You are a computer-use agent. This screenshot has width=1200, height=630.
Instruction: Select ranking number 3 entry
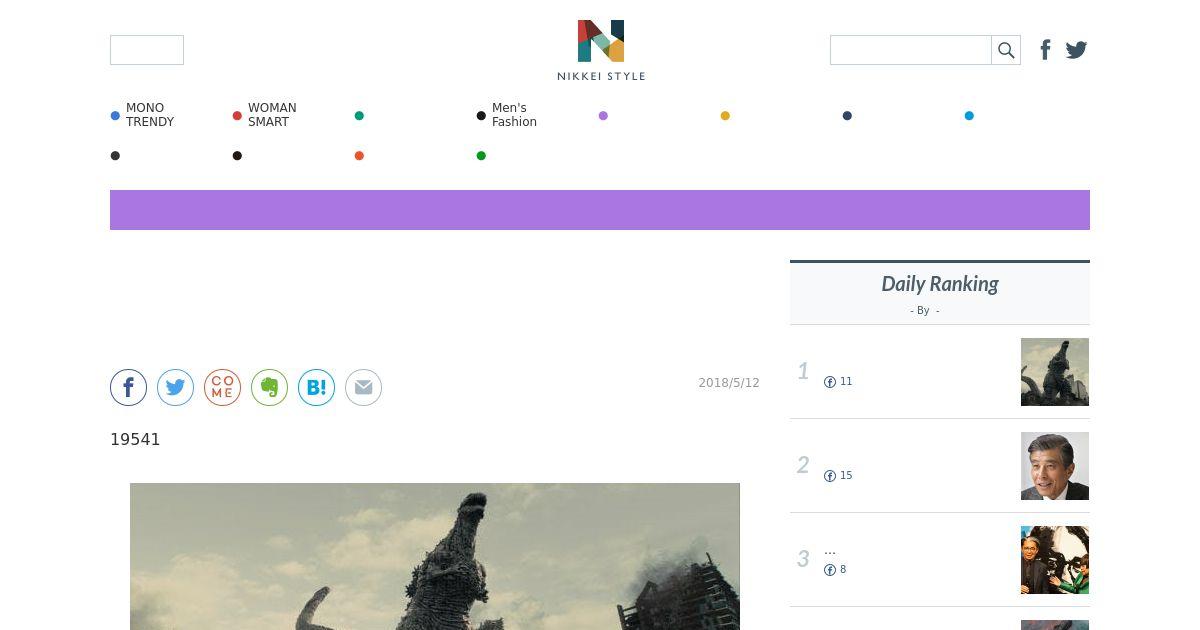pyautogui.click(x=940, y=560)
